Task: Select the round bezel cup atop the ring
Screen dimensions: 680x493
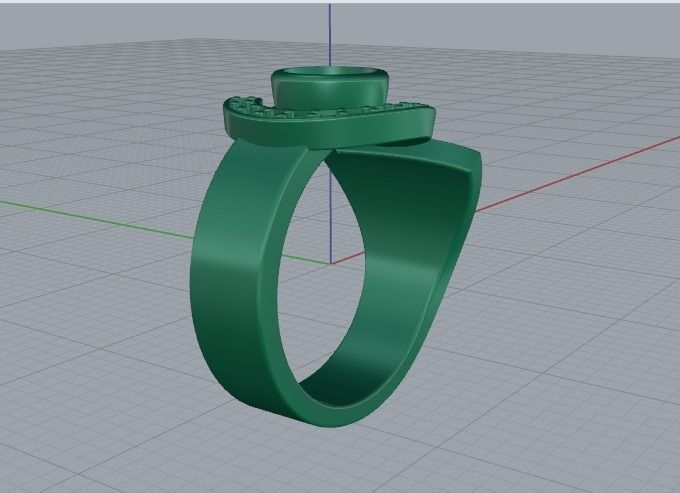Action: 330,87
